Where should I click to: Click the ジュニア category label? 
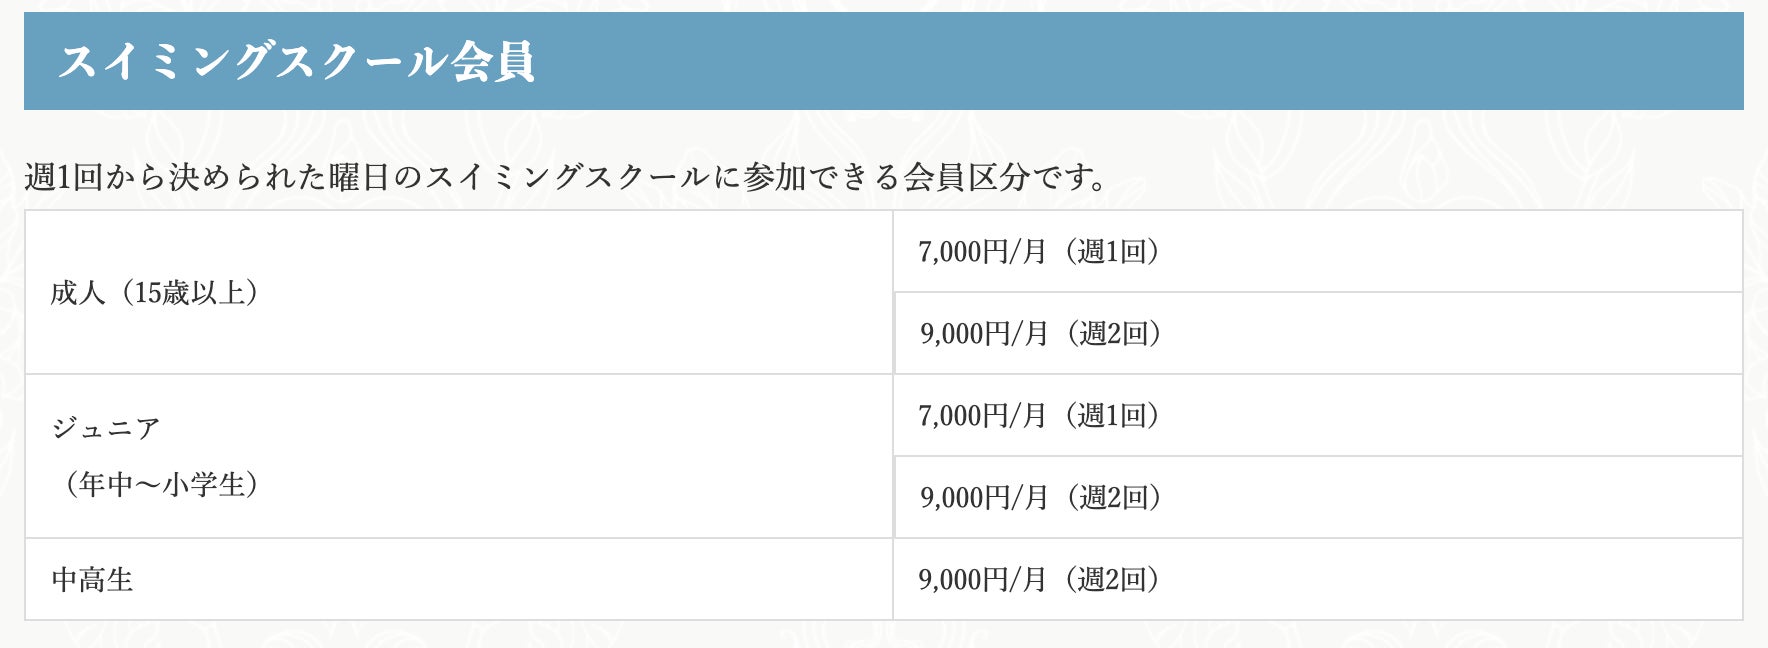click(105, 429)
